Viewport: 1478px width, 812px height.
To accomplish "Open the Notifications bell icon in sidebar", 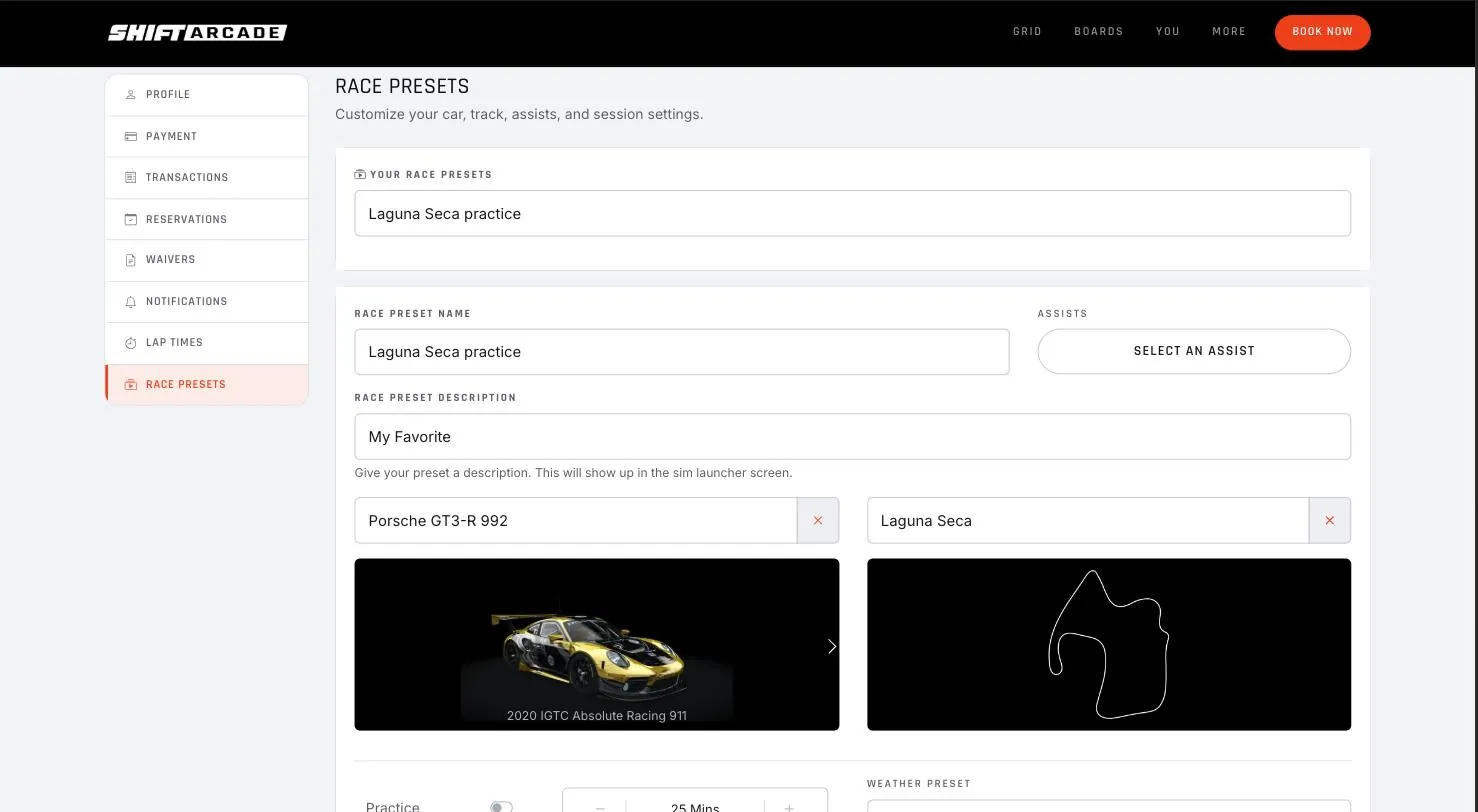I will point(130,302).
